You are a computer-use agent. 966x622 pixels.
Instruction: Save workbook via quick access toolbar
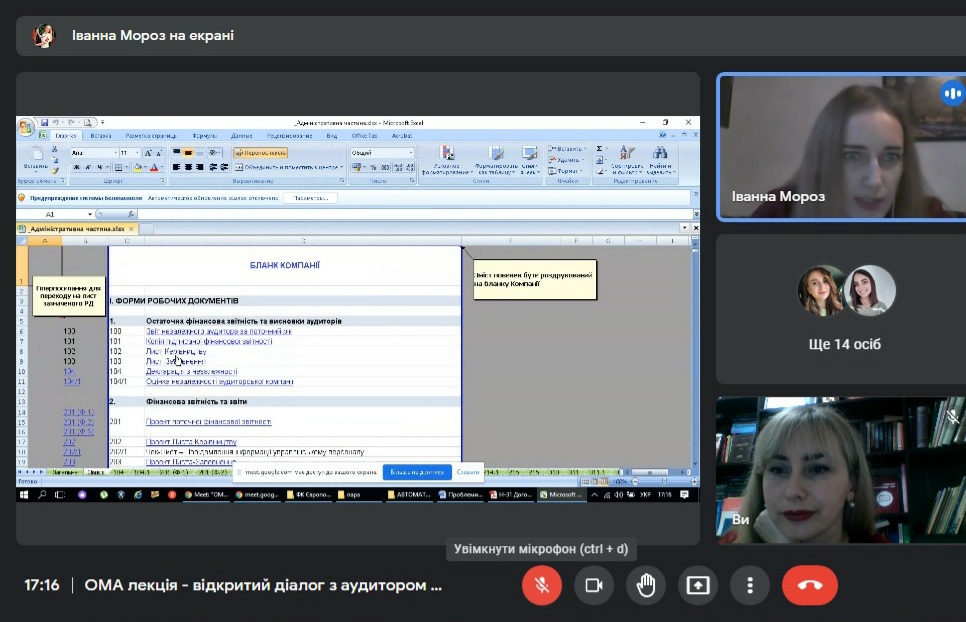pos(44,123)
